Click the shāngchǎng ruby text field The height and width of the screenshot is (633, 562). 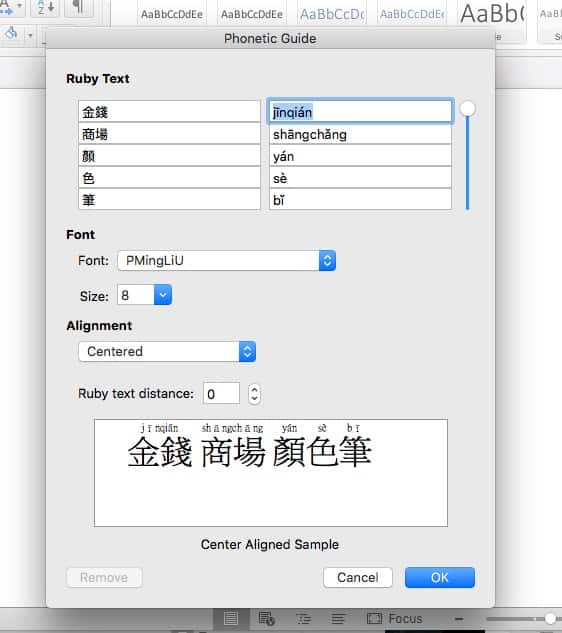360,134
